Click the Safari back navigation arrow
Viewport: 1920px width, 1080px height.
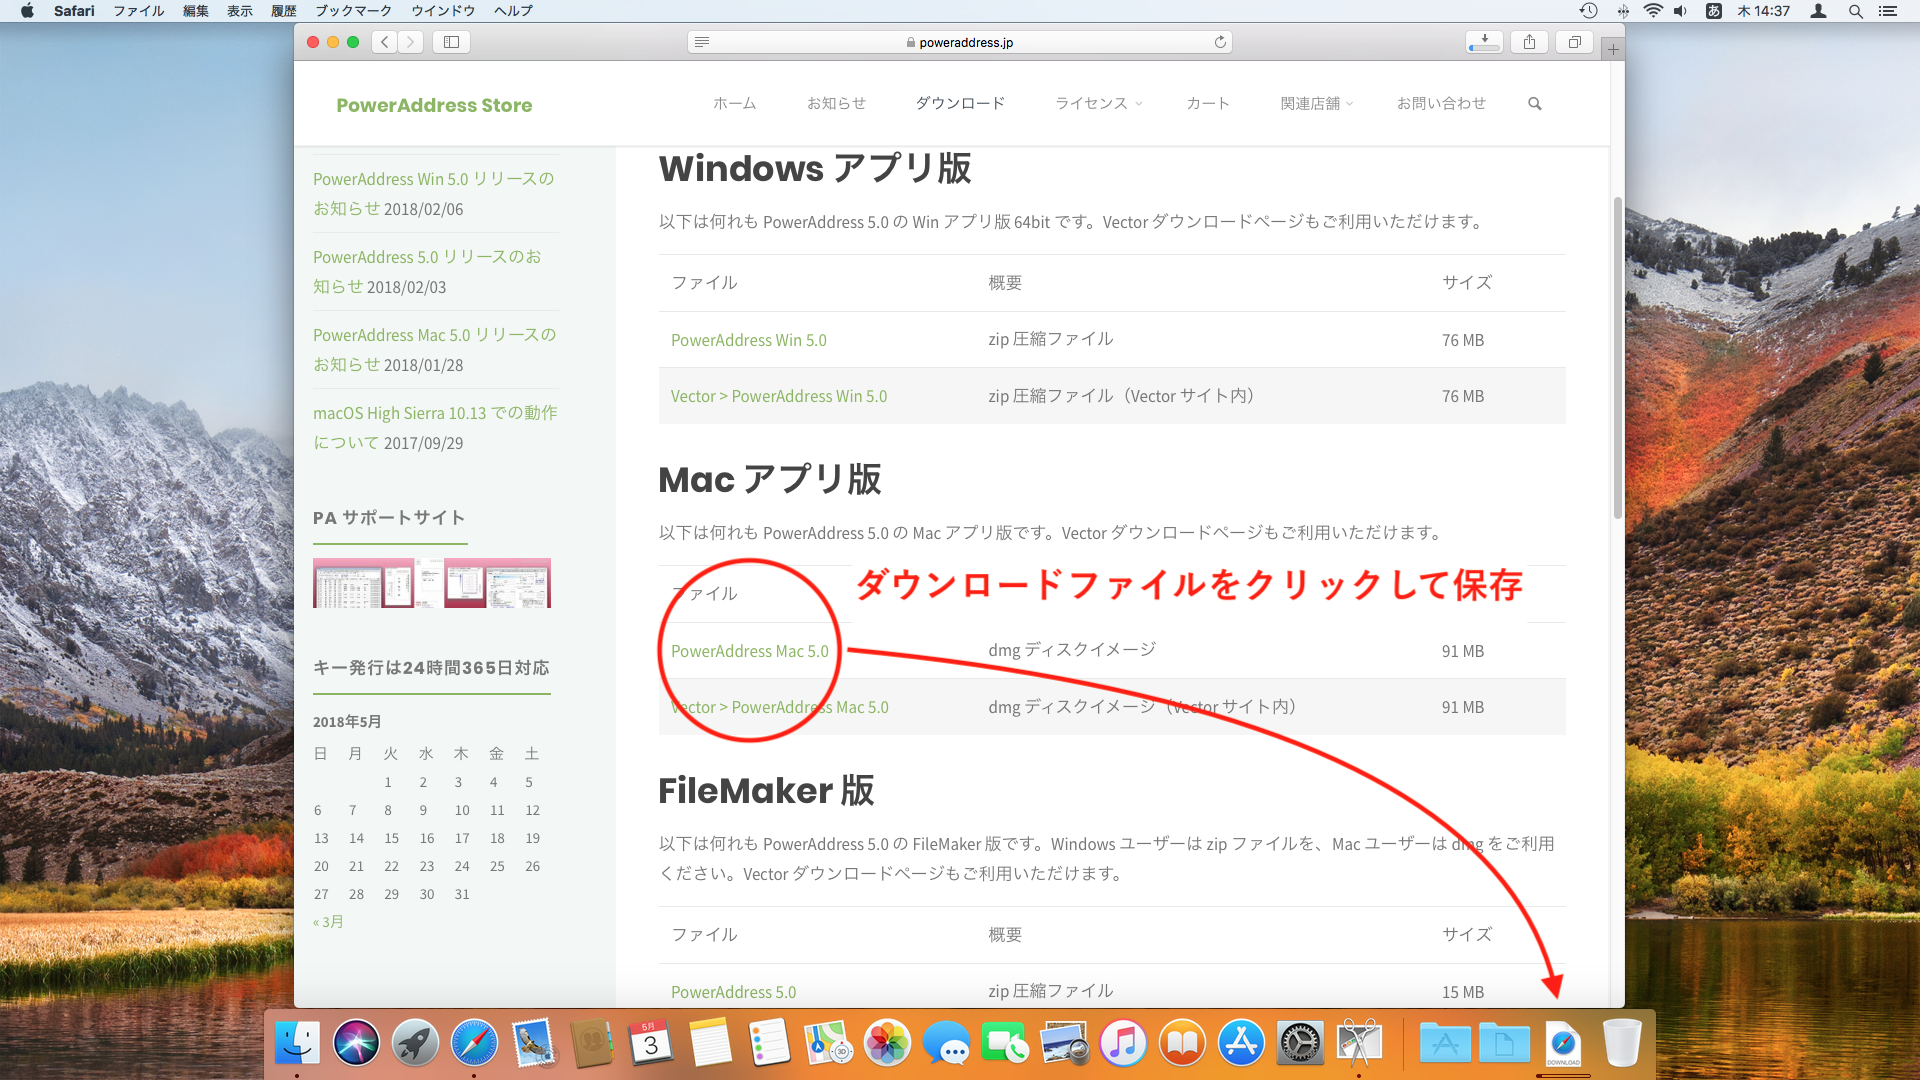click(385, 42)
